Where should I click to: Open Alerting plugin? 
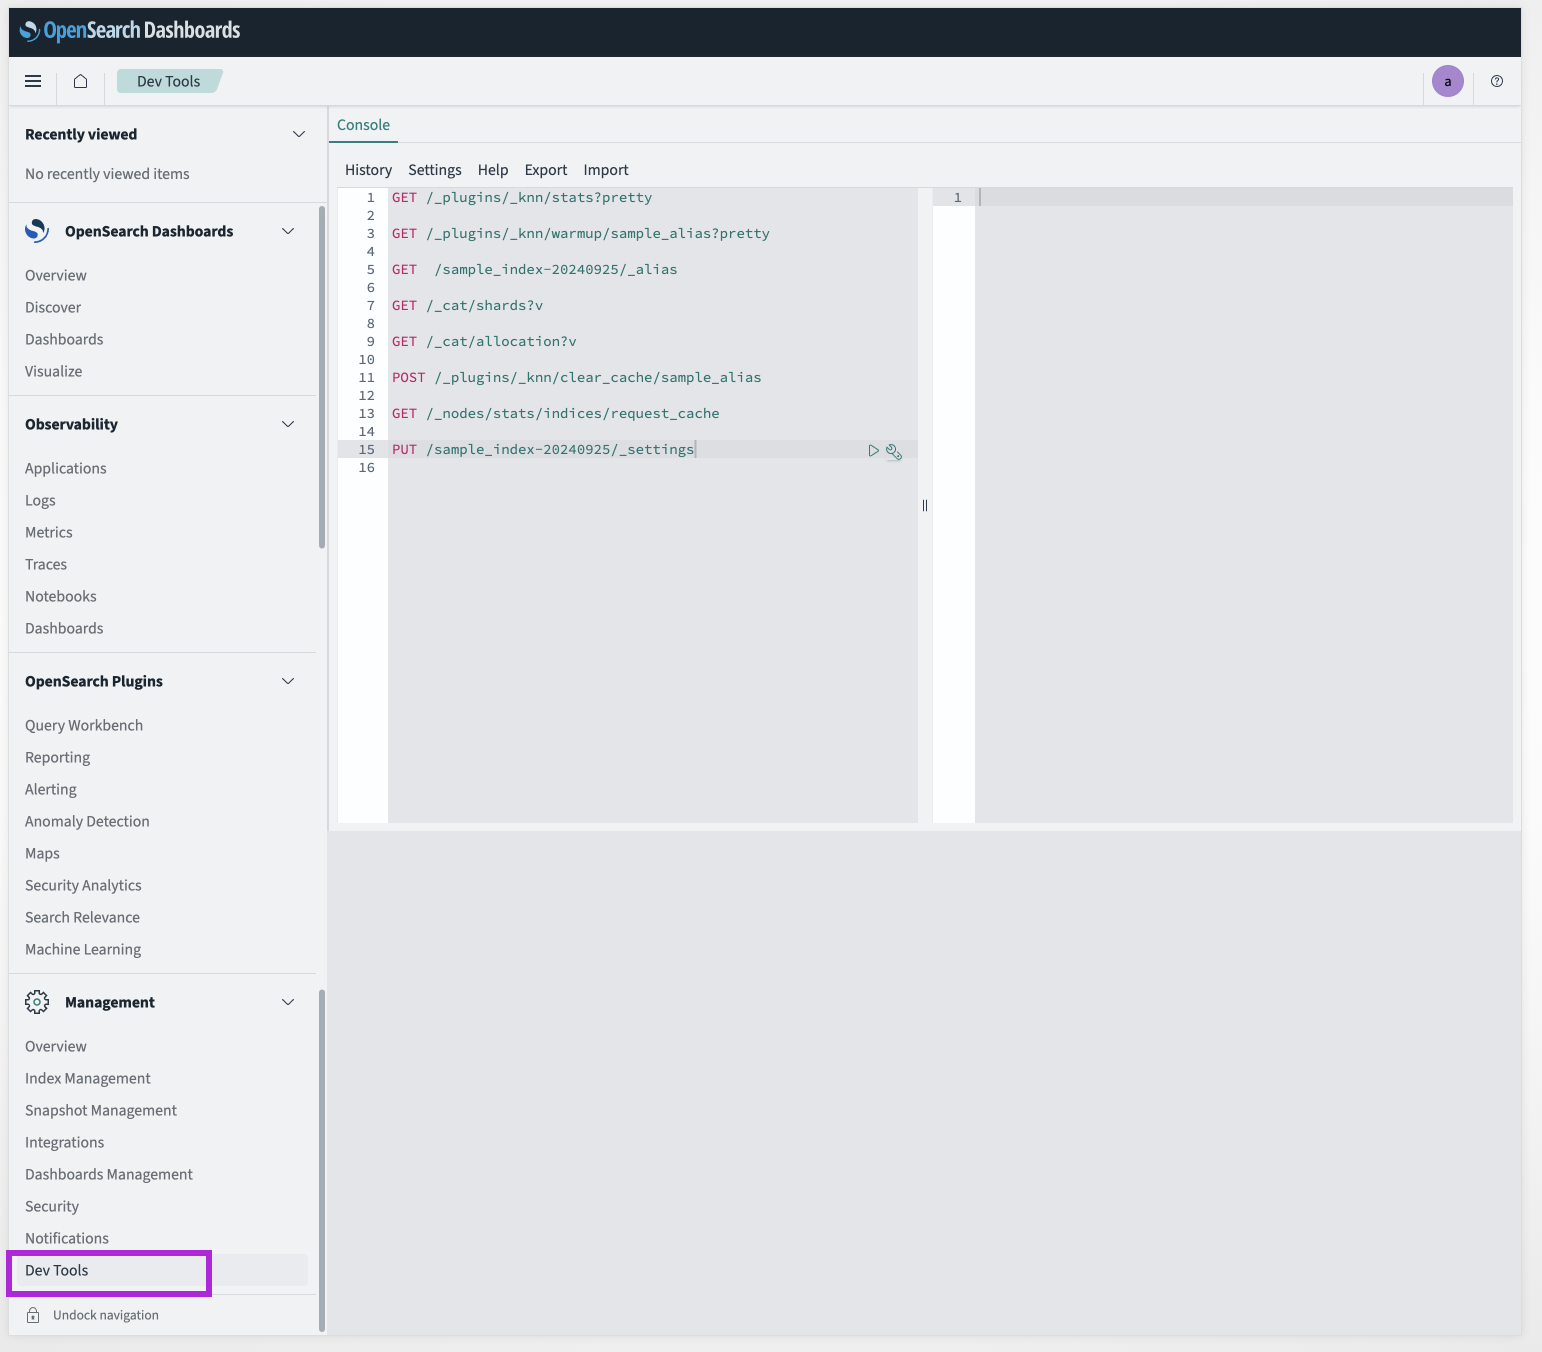click(51, 789)
